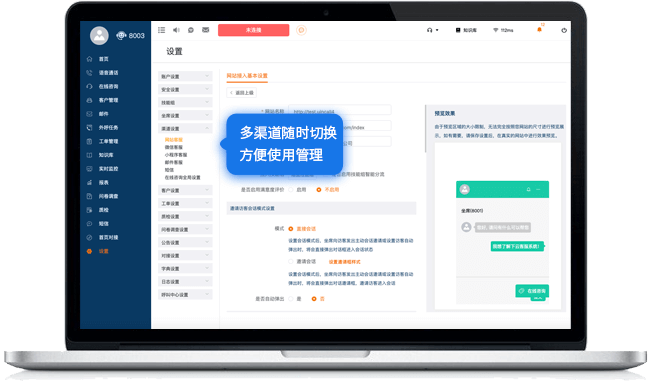Click the menu list icon in top toolbar
The width and height of the screenshot is (650, 382).
(162, 30)
